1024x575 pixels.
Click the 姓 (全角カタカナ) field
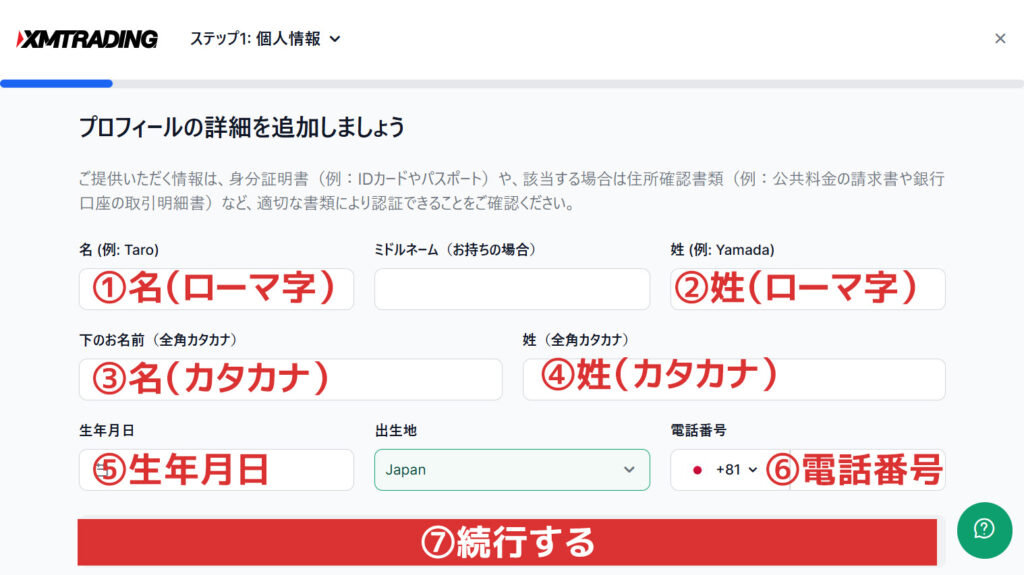tap(734, 379)
